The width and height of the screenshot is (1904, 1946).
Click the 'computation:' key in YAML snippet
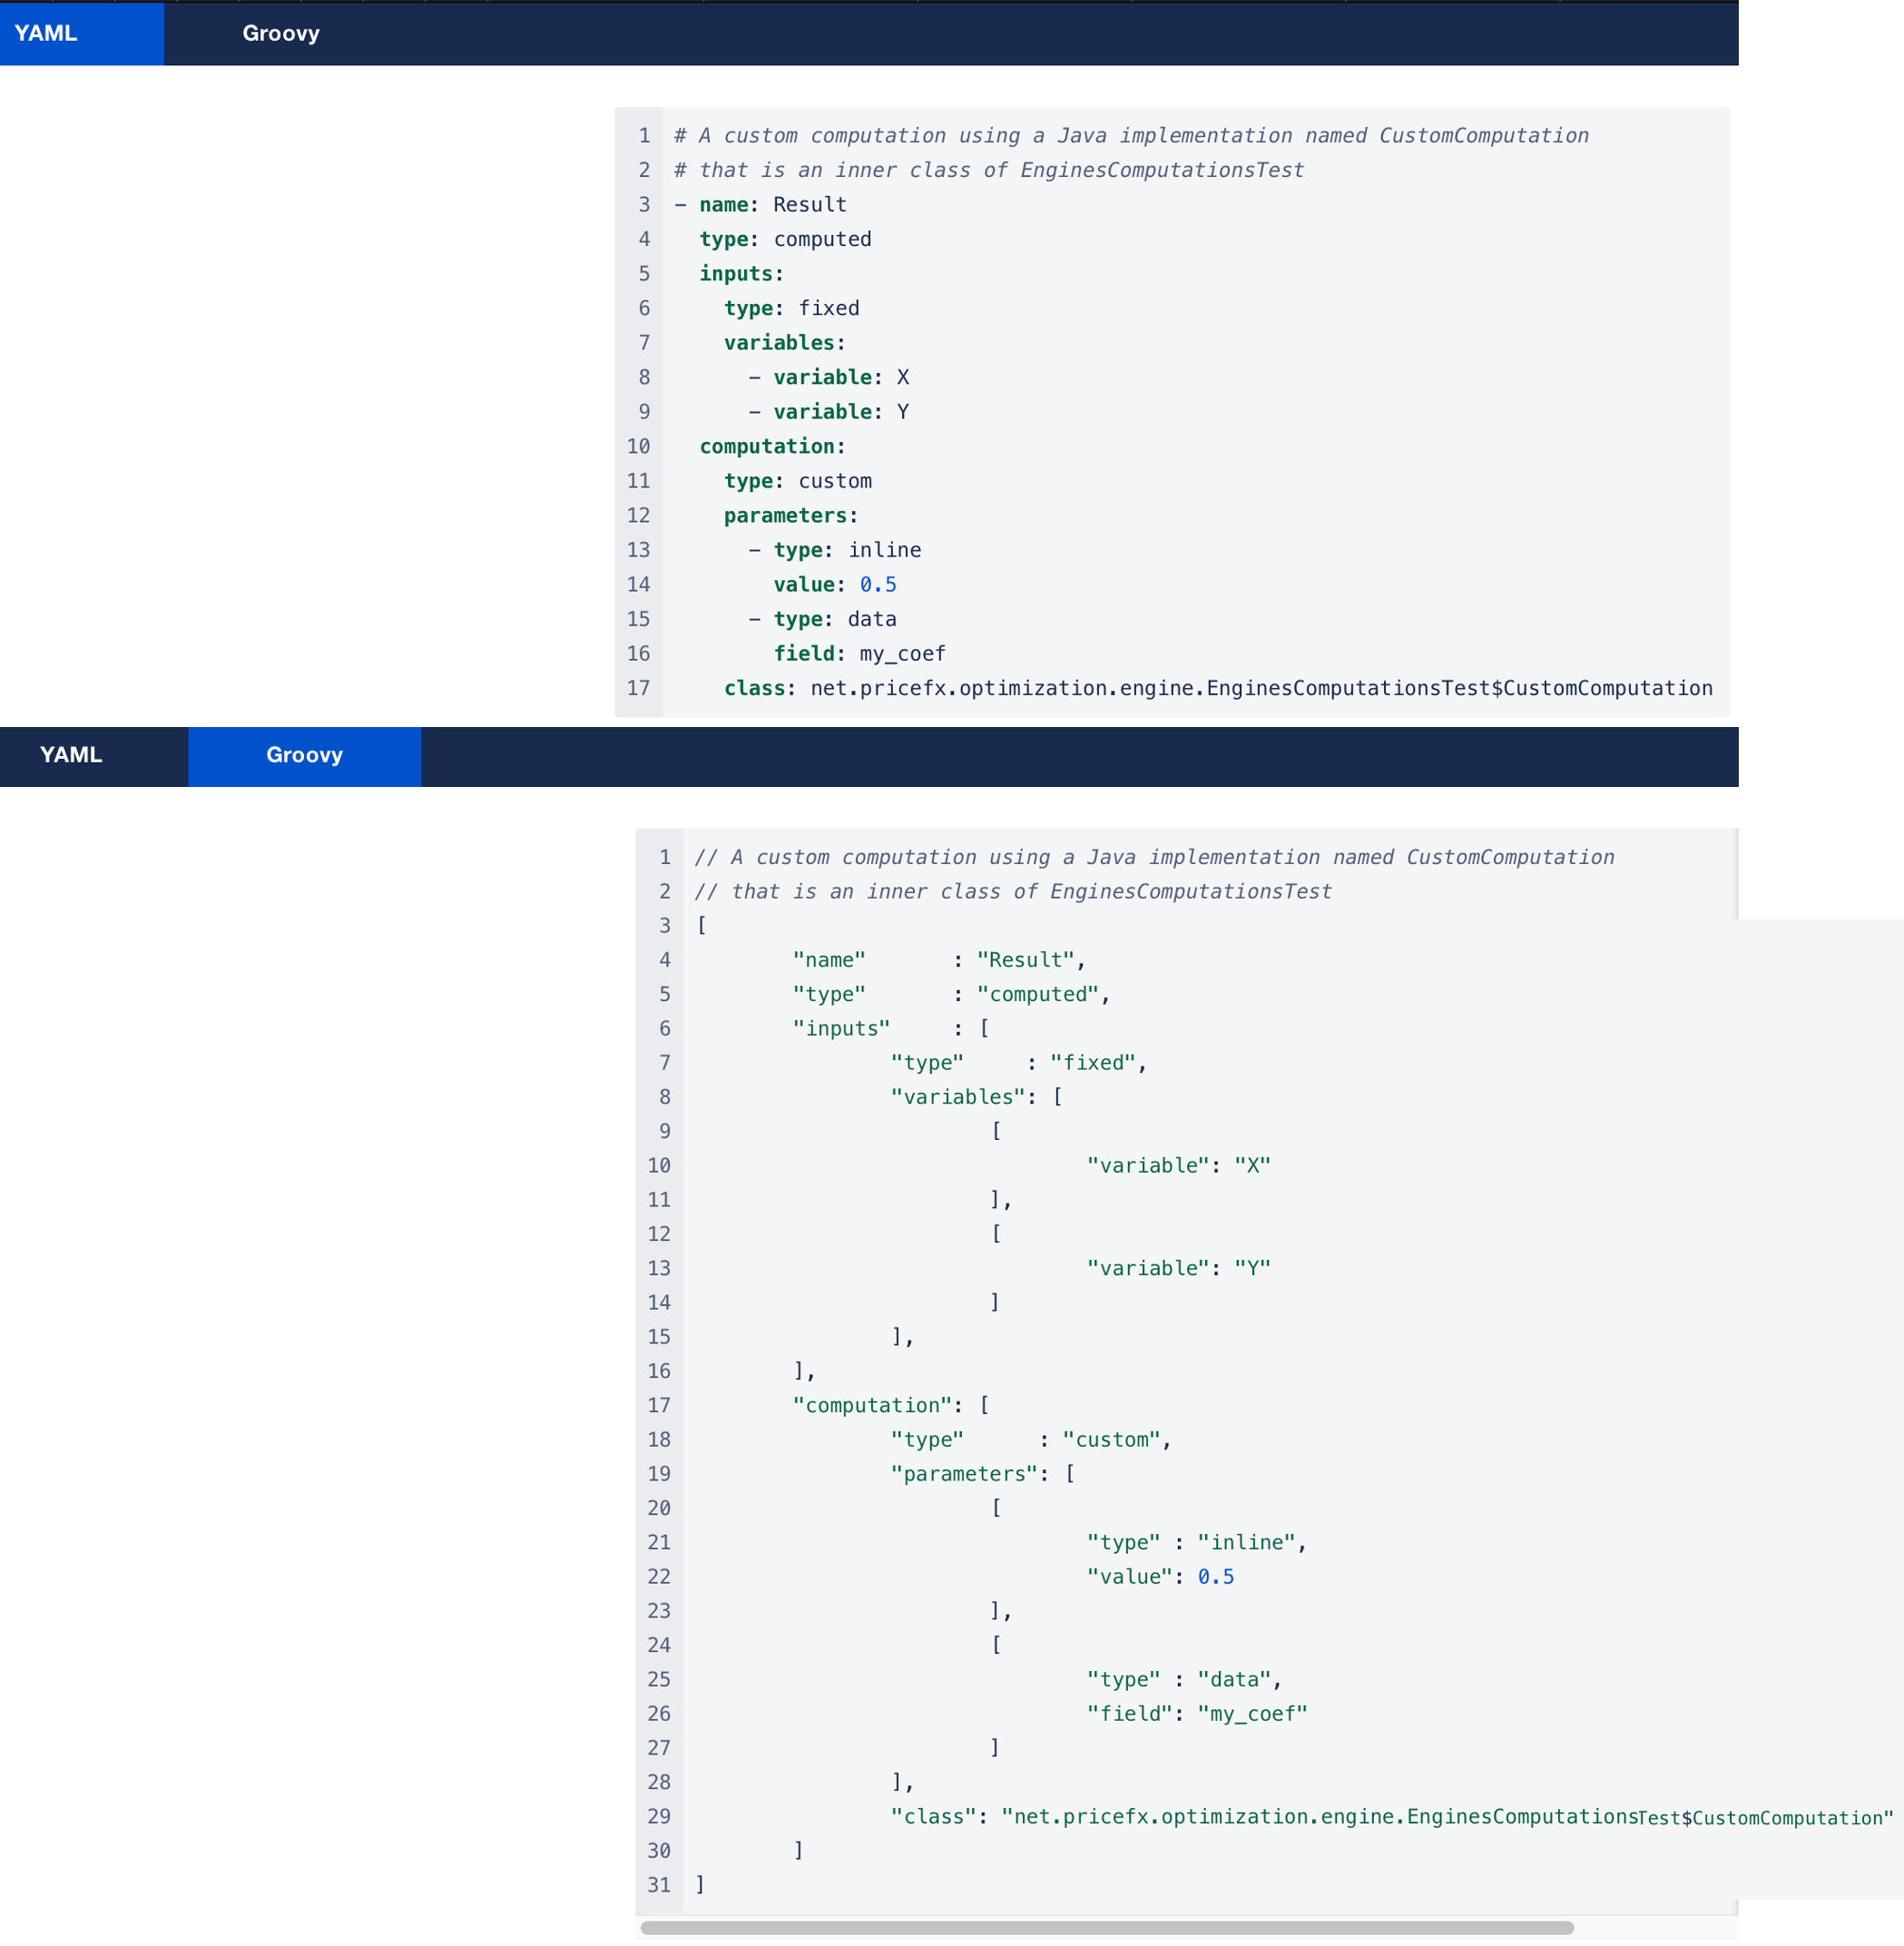pyautogui.click(x=772, y=446)
